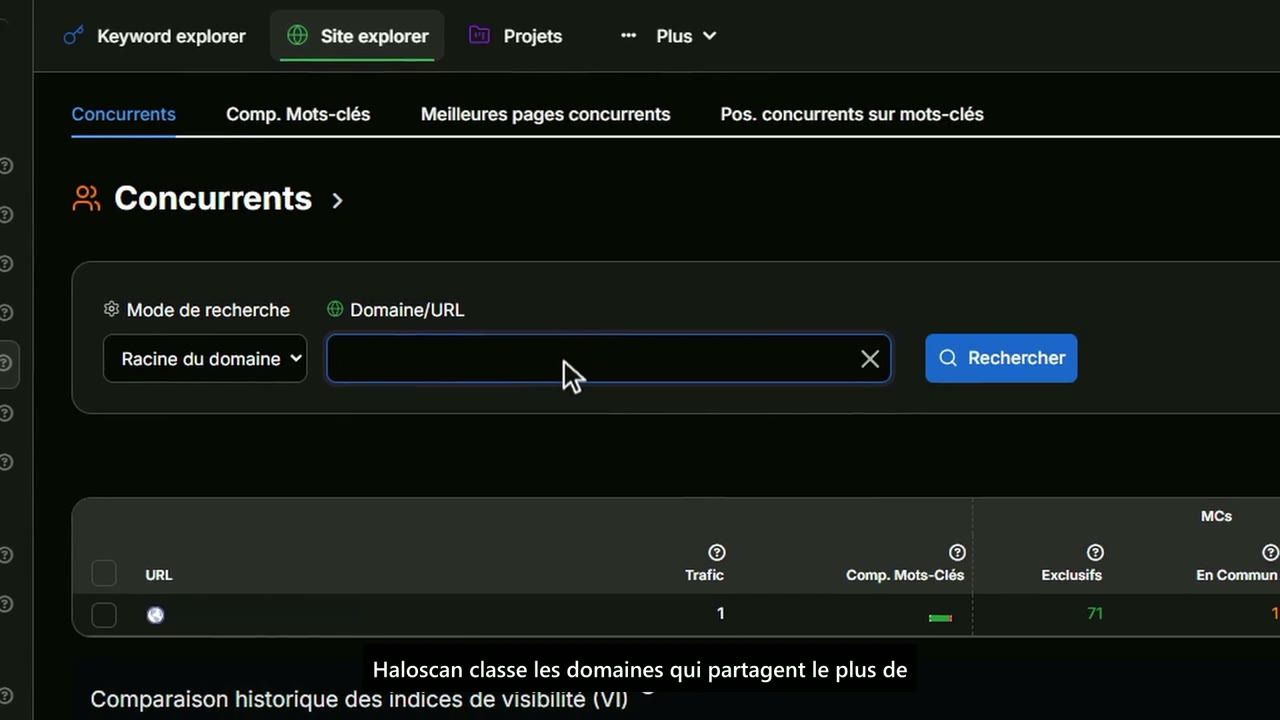The image size is (1280, 720).
Task: Open the Meilleures pages concurrents tab
Action: [545, 114]
